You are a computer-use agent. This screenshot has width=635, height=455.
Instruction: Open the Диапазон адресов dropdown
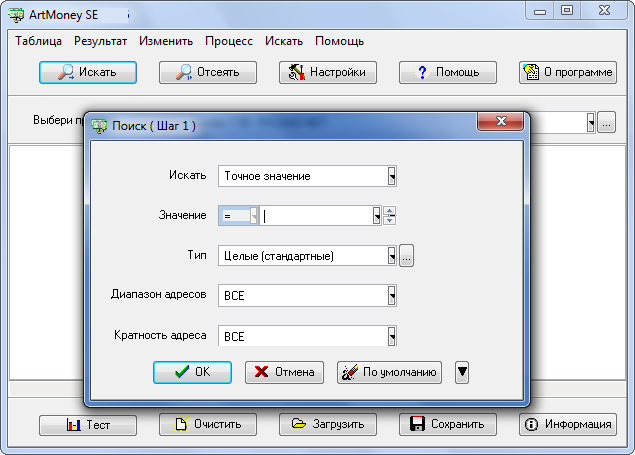click(392, 296)
